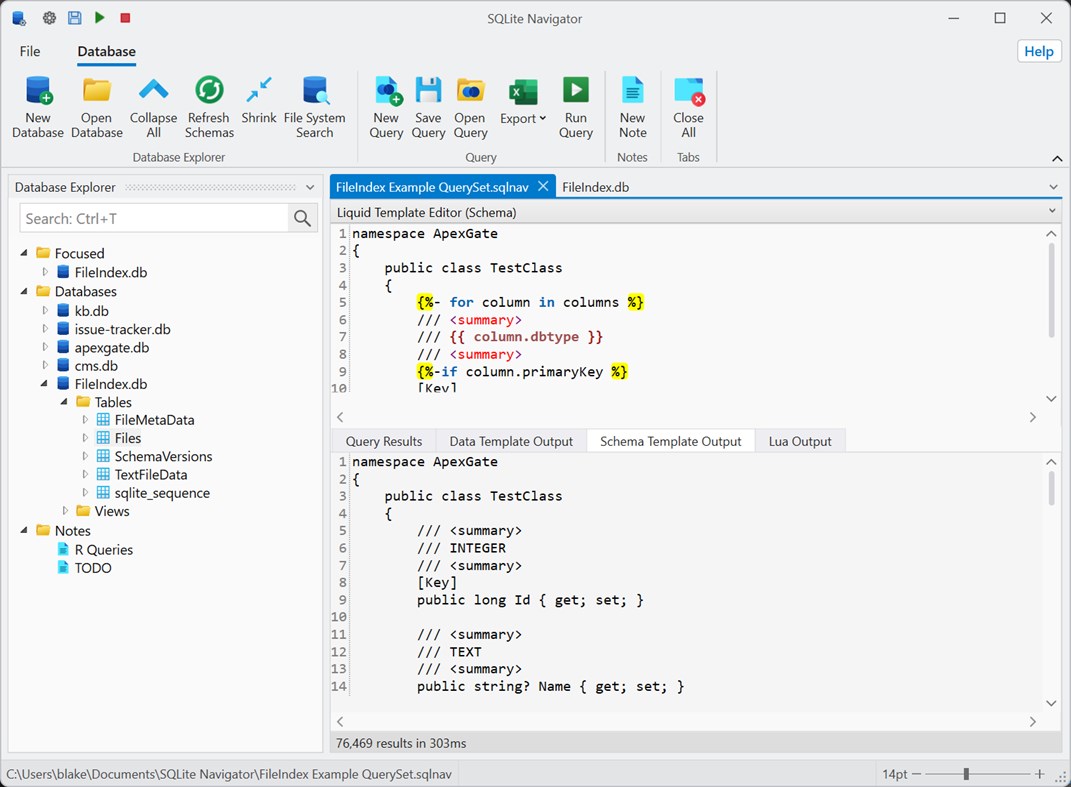This screenshot has width=1071, height=787.
Task: Collapse the Focused folder node
Action: [x=24, y=253]
